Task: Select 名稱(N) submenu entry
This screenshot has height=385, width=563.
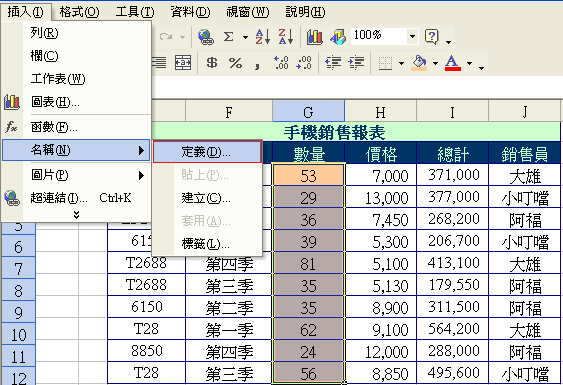Action: (x=76, y=150)
